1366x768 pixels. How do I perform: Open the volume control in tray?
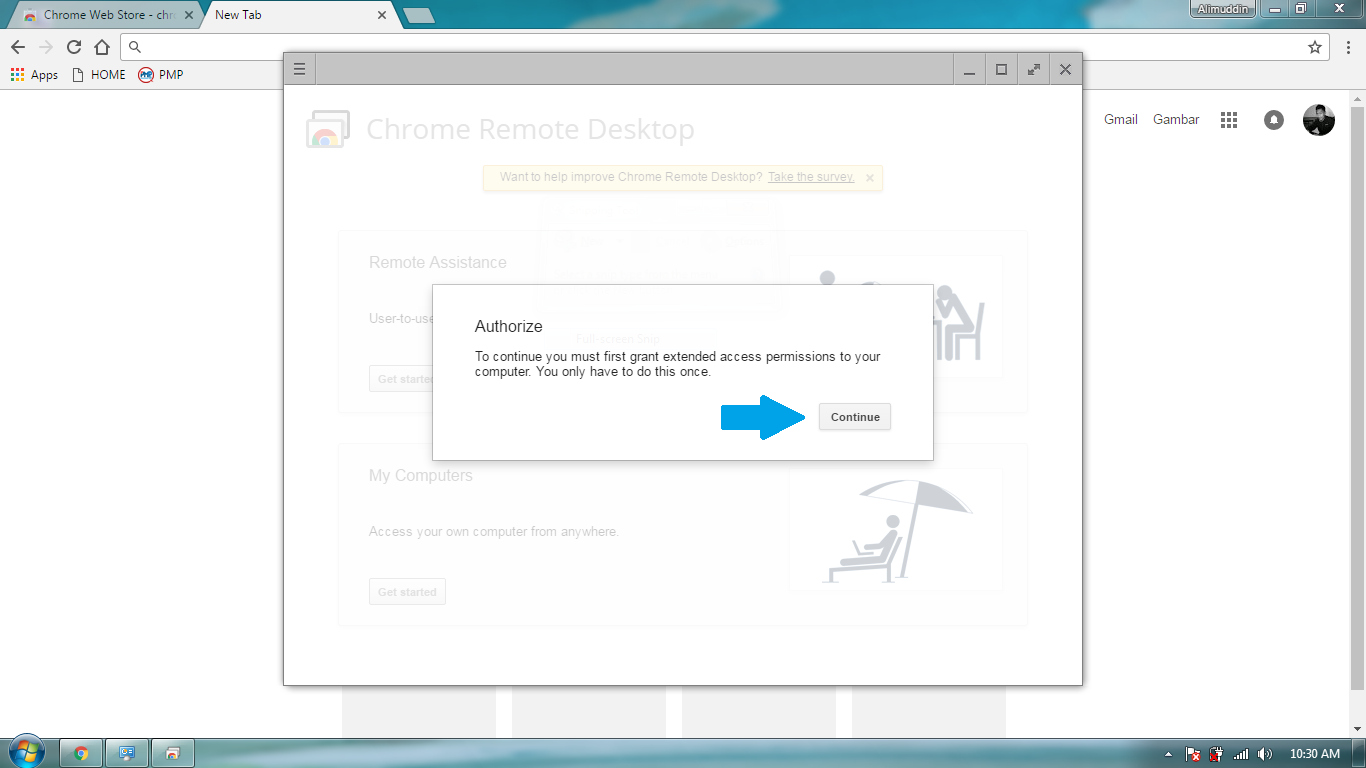(x=1265, y=754)
